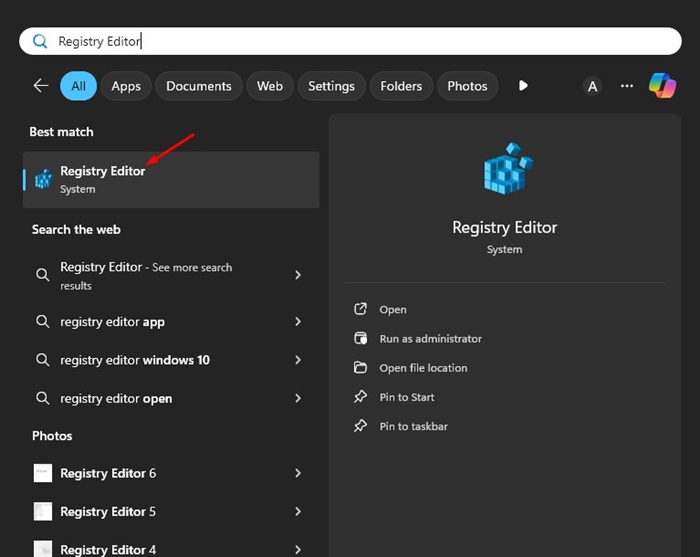Select Run as administrator
Viewport: 700px width, 557px height.
pyautogui.click(x=430, y=339)
